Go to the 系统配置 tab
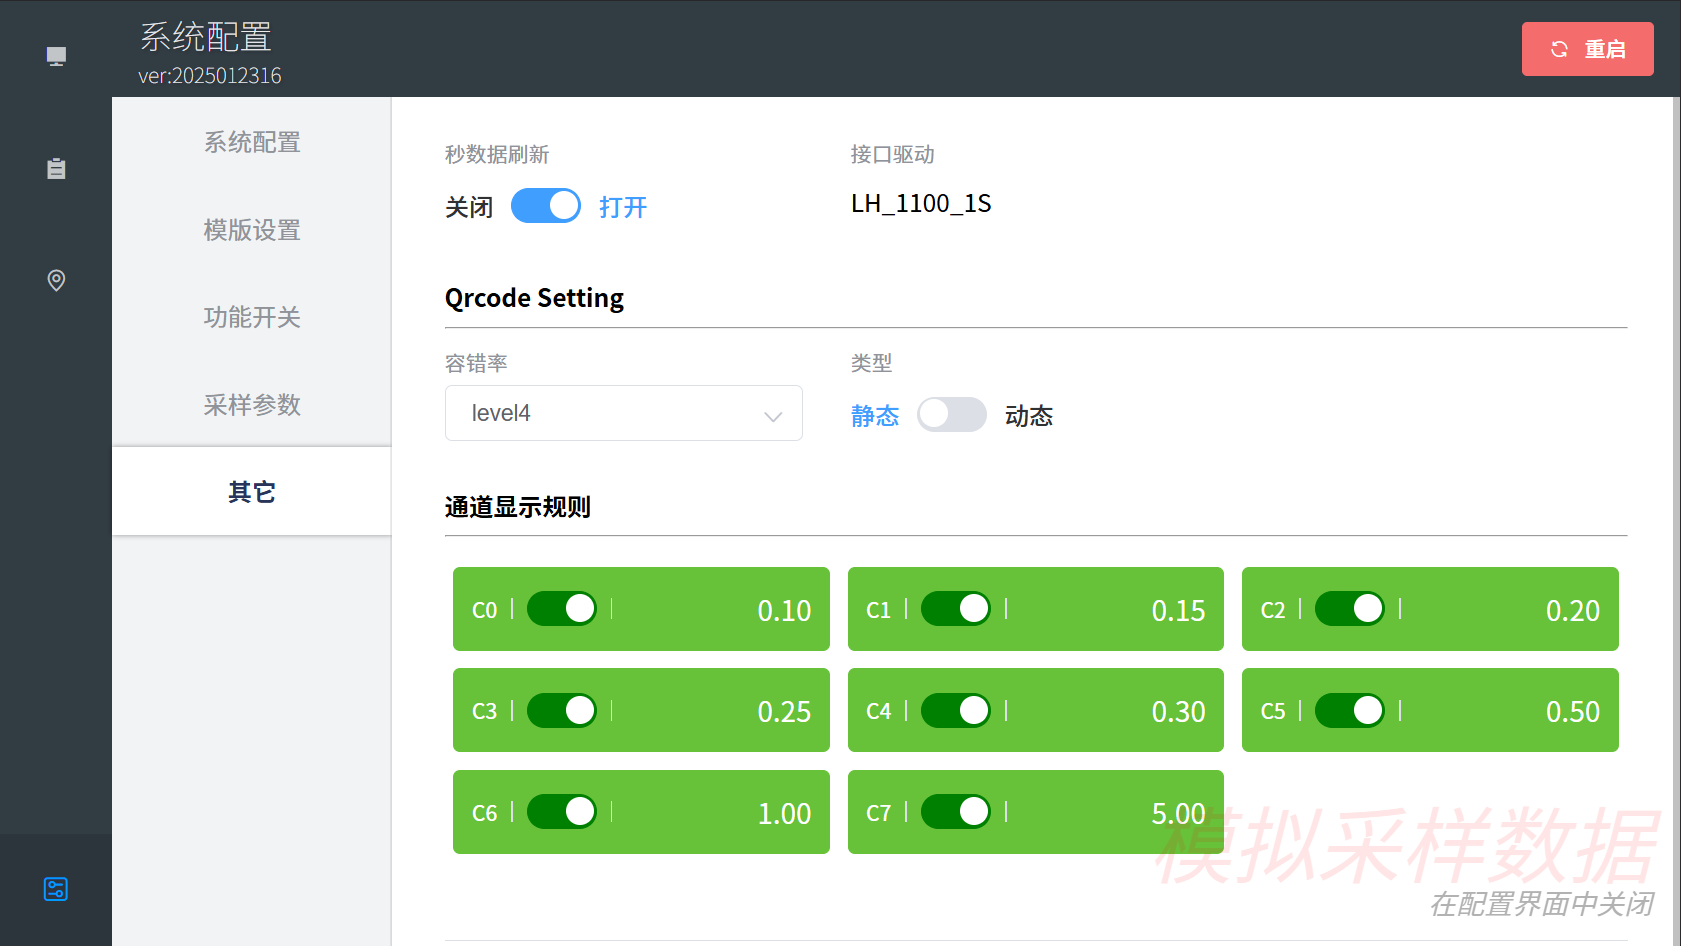Image resolution: width=1681 pixels, height=946 pixels. tap(252, 142)
